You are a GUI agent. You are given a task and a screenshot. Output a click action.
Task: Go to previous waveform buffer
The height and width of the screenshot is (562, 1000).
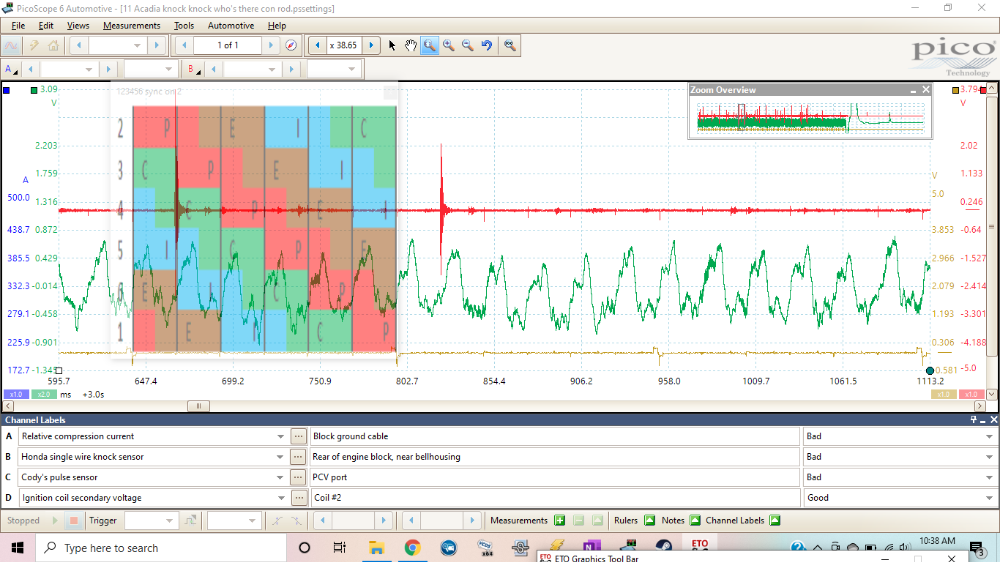(x=184, y=45)
